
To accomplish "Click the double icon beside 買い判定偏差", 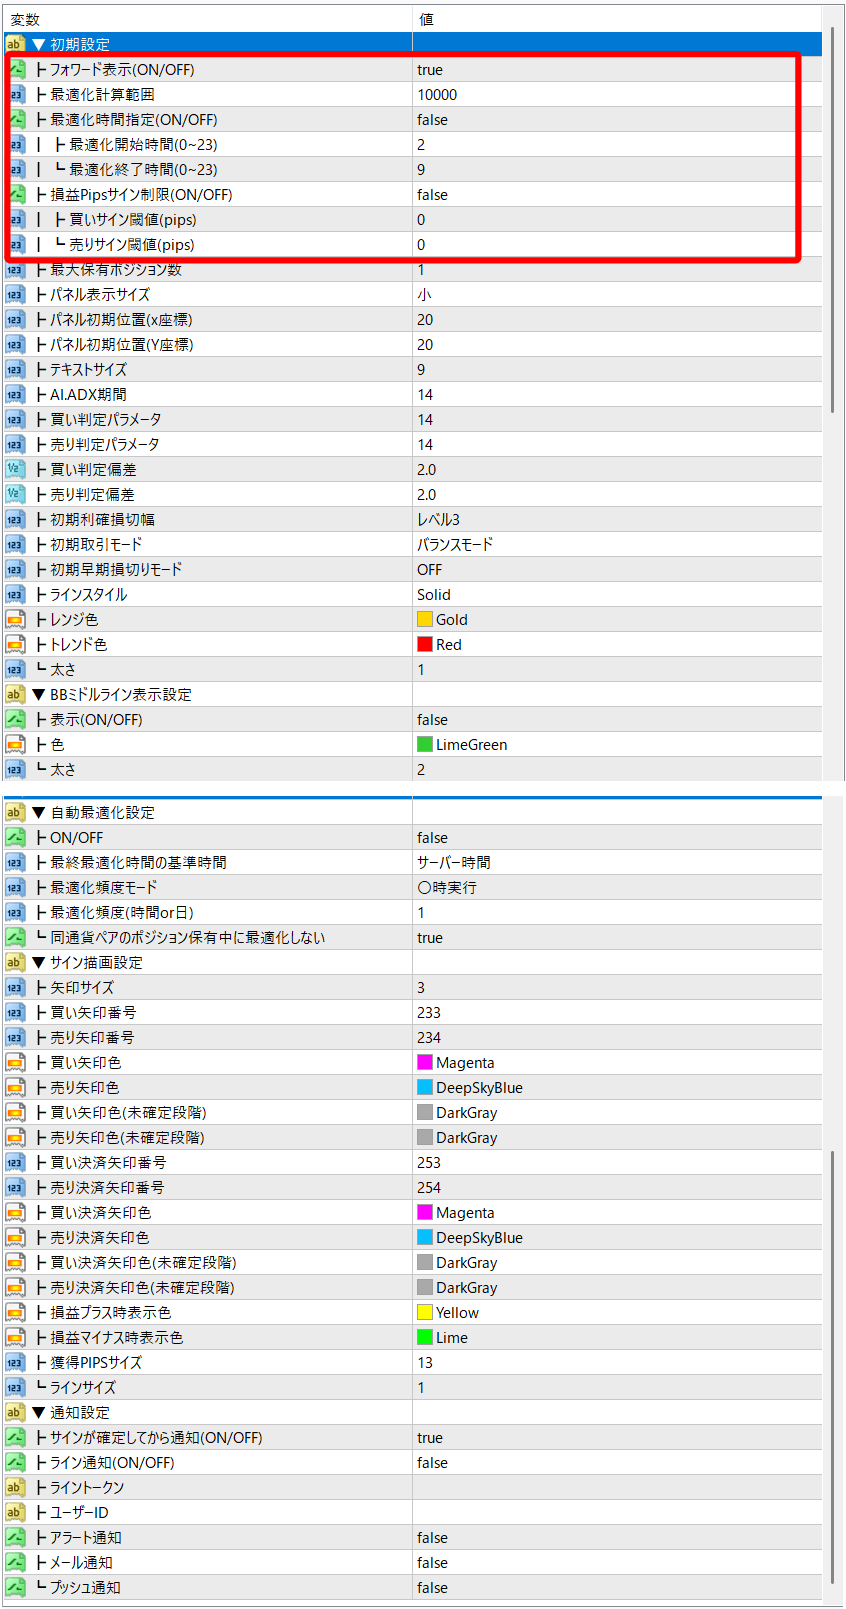I will tap(15, 469).
